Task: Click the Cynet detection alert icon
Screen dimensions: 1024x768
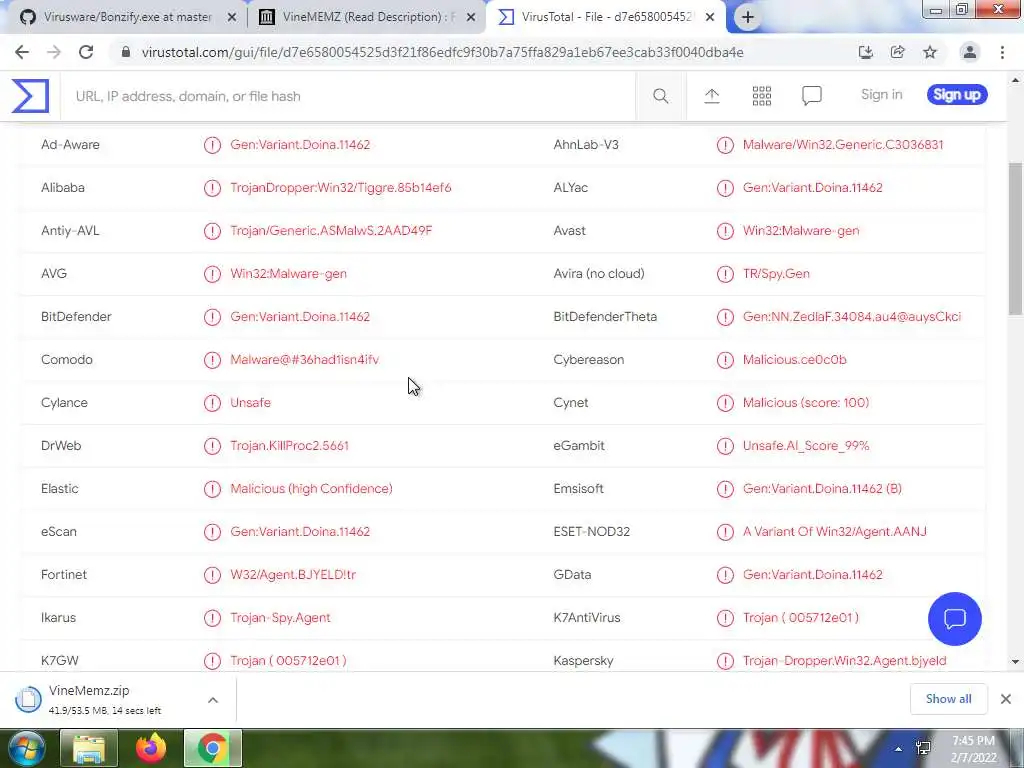Action: 725,403
